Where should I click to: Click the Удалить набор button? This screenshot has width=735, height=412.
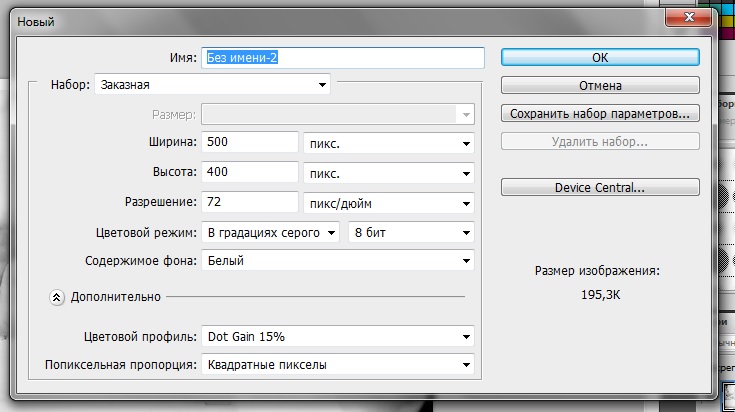click(599, 142)
